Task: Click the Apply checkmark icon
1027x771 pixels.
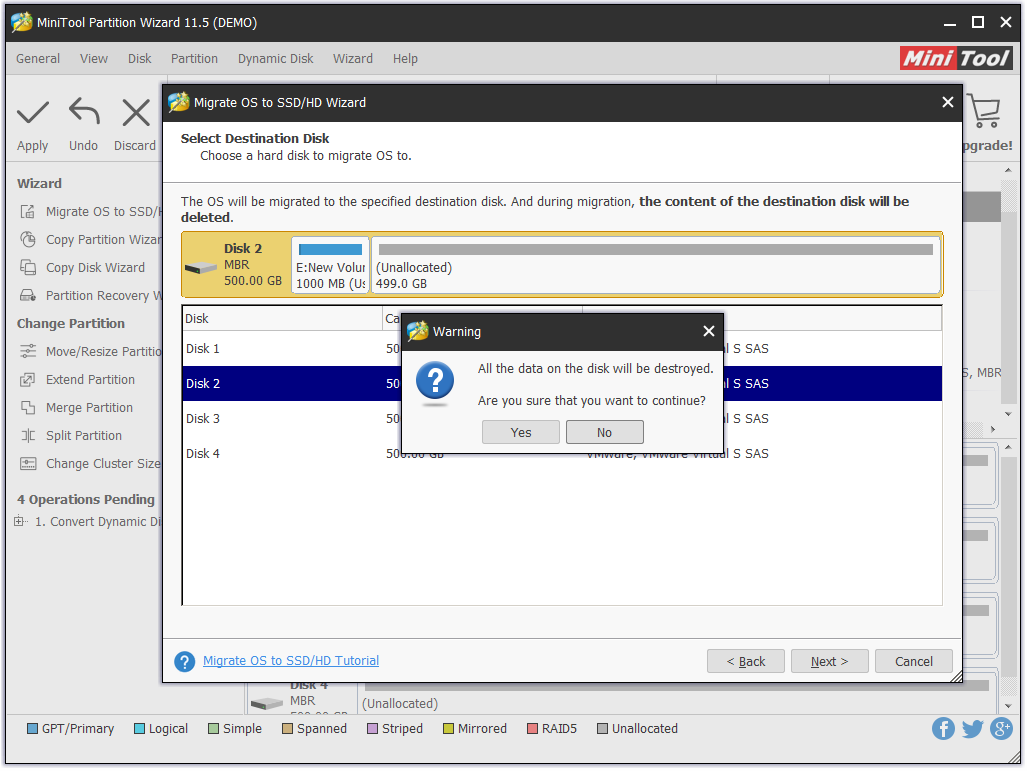Action: (x=32, y=113)
